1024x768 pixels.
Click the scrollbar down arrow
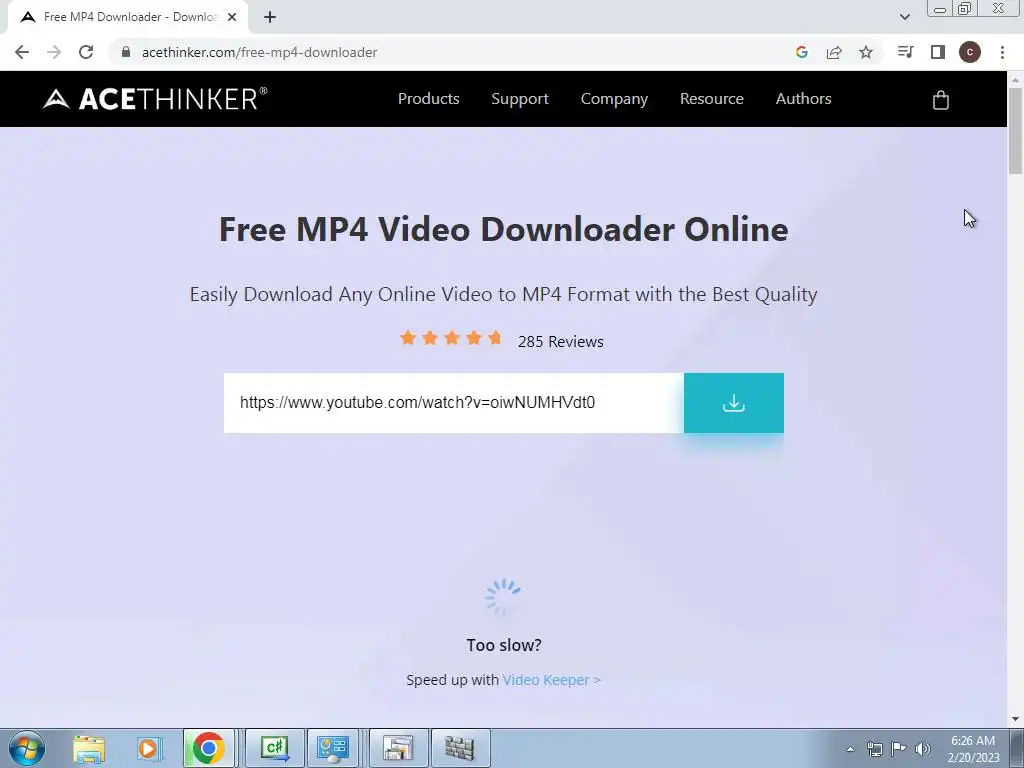click(1015, 719)
